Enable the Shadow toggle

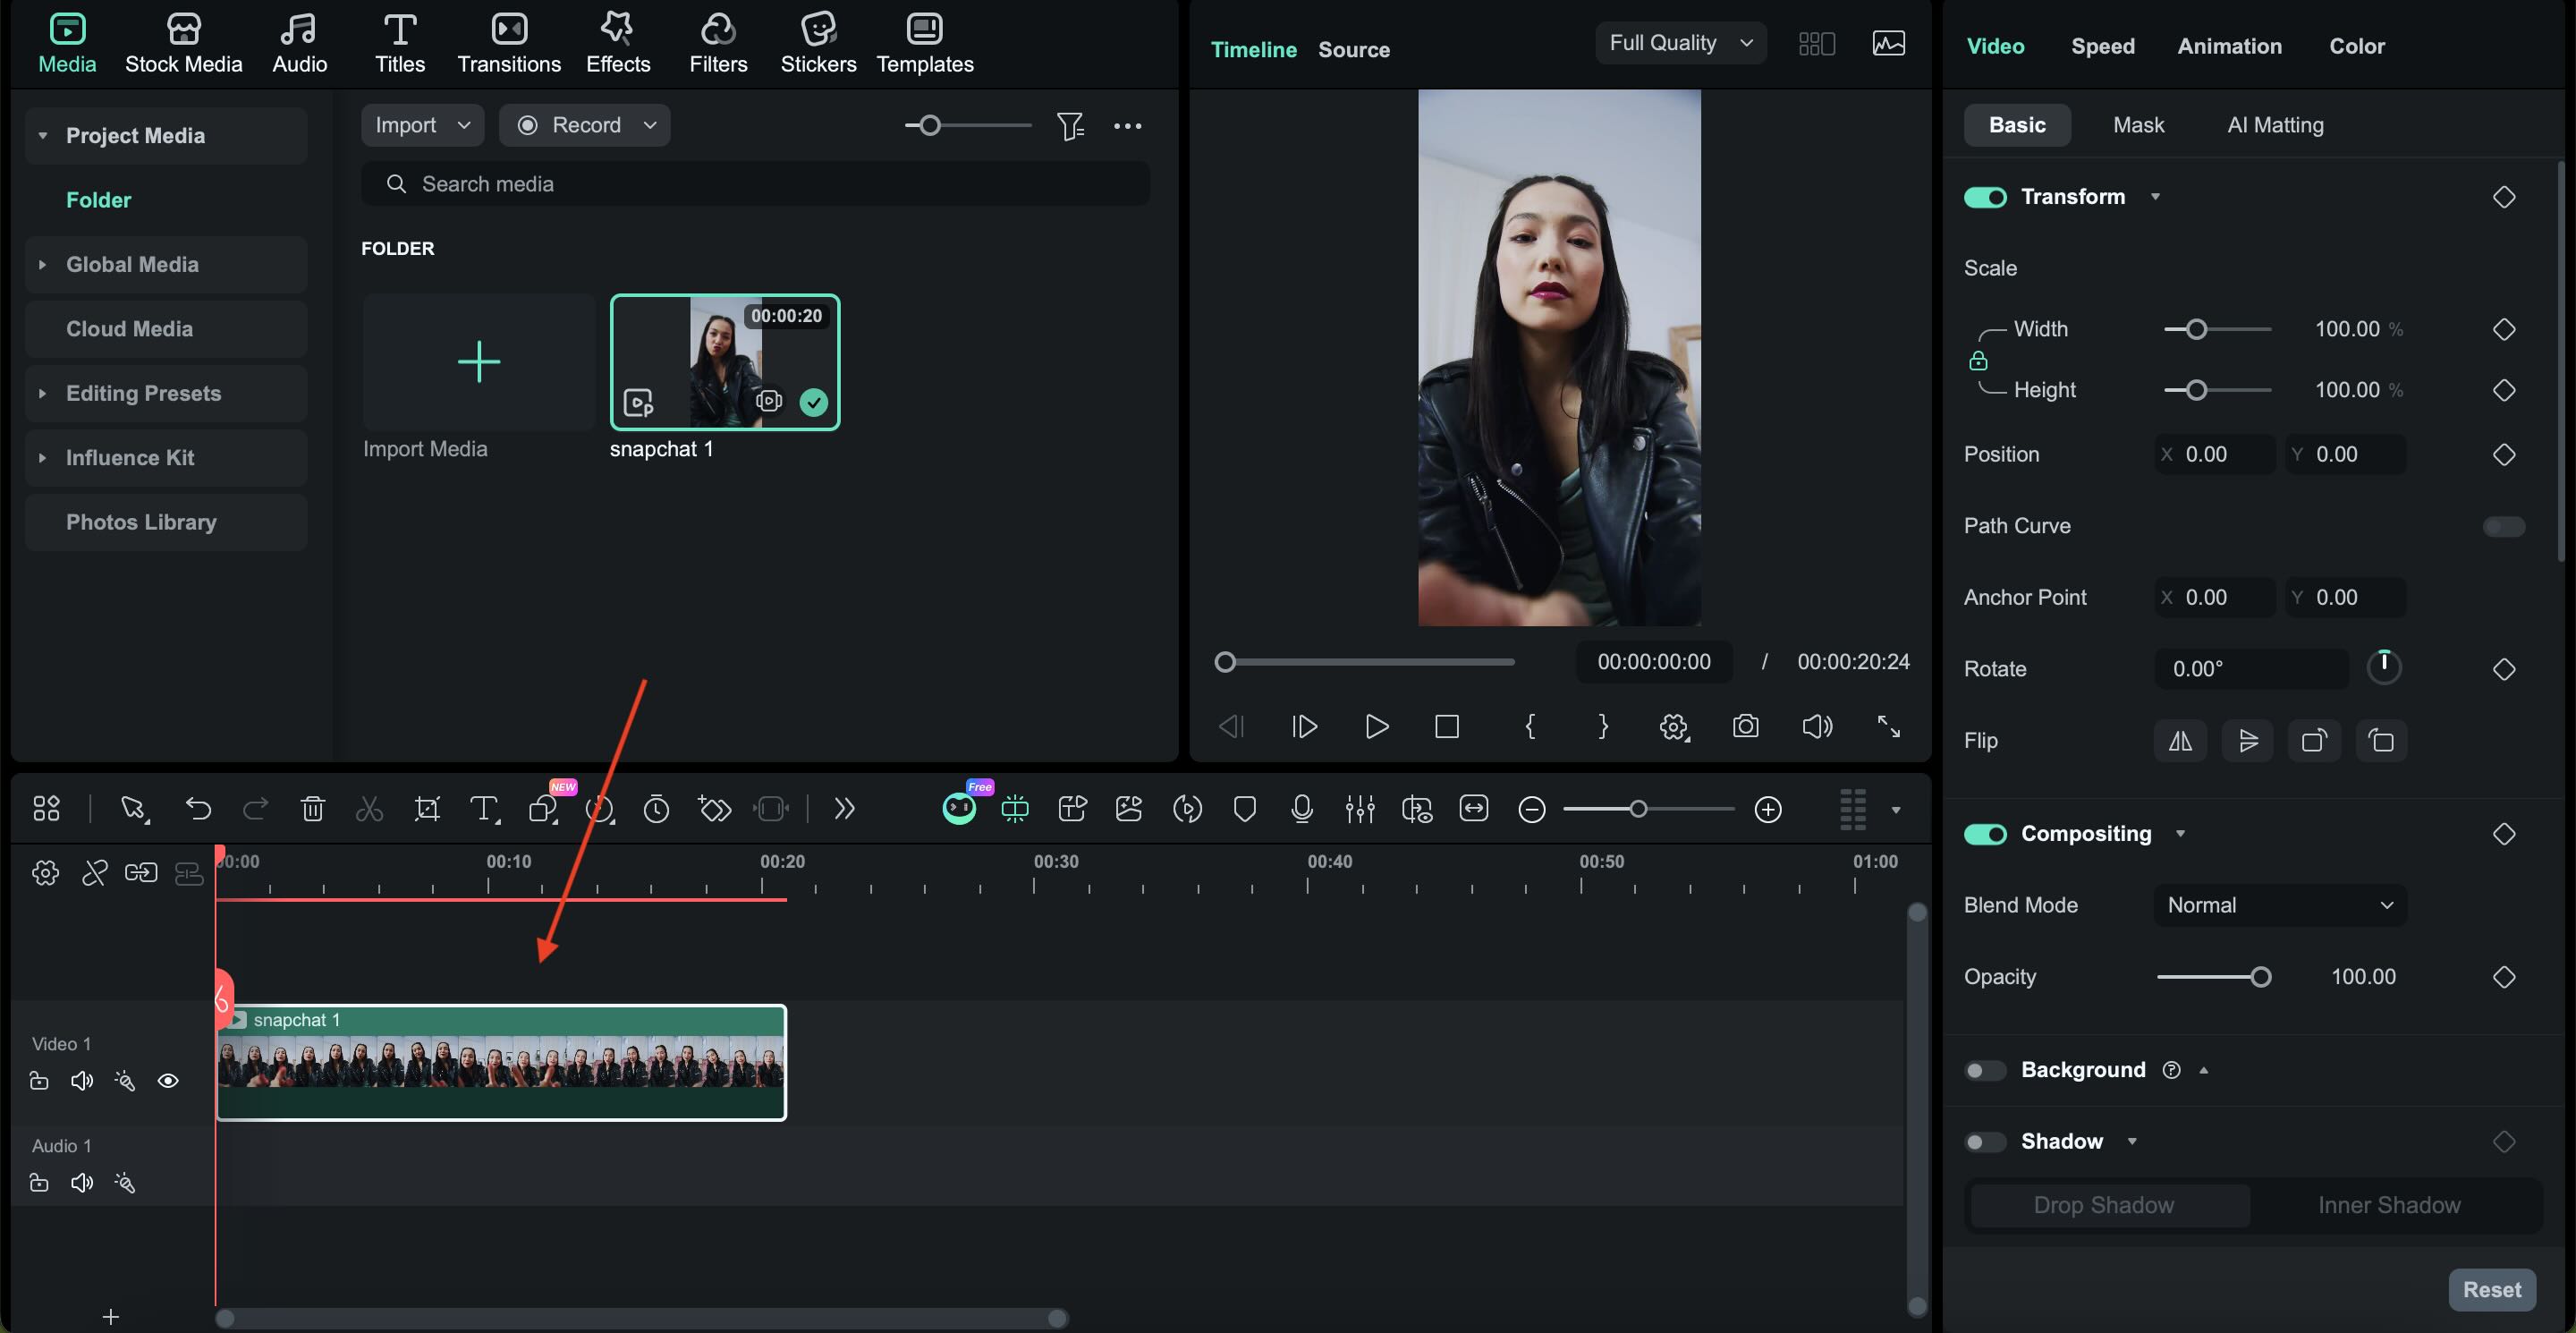tap(1985, 1141)
